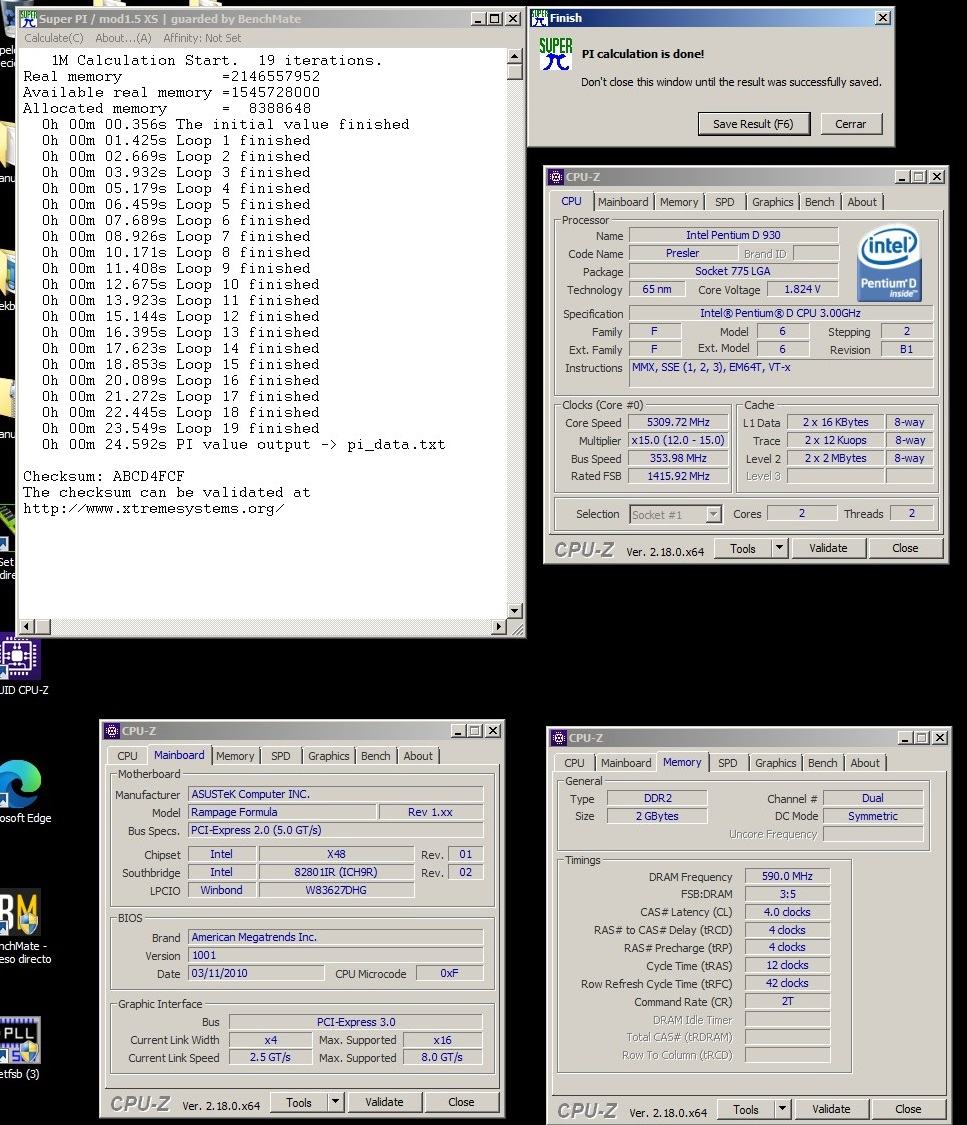Click the Loop 19 finished line
The height and width of the screenshot is (1125, 967).
coord(180,428)
